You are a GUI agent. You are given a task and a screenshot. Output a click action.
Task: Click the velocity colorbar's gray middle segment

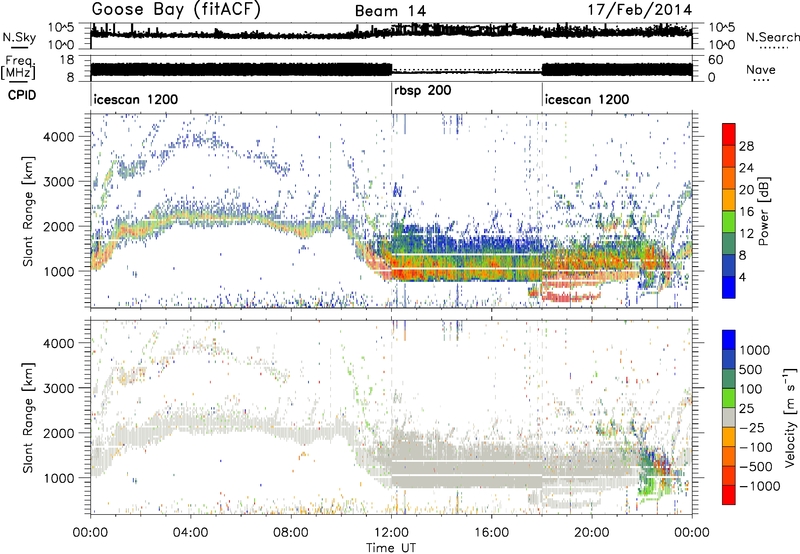(729, 417)
